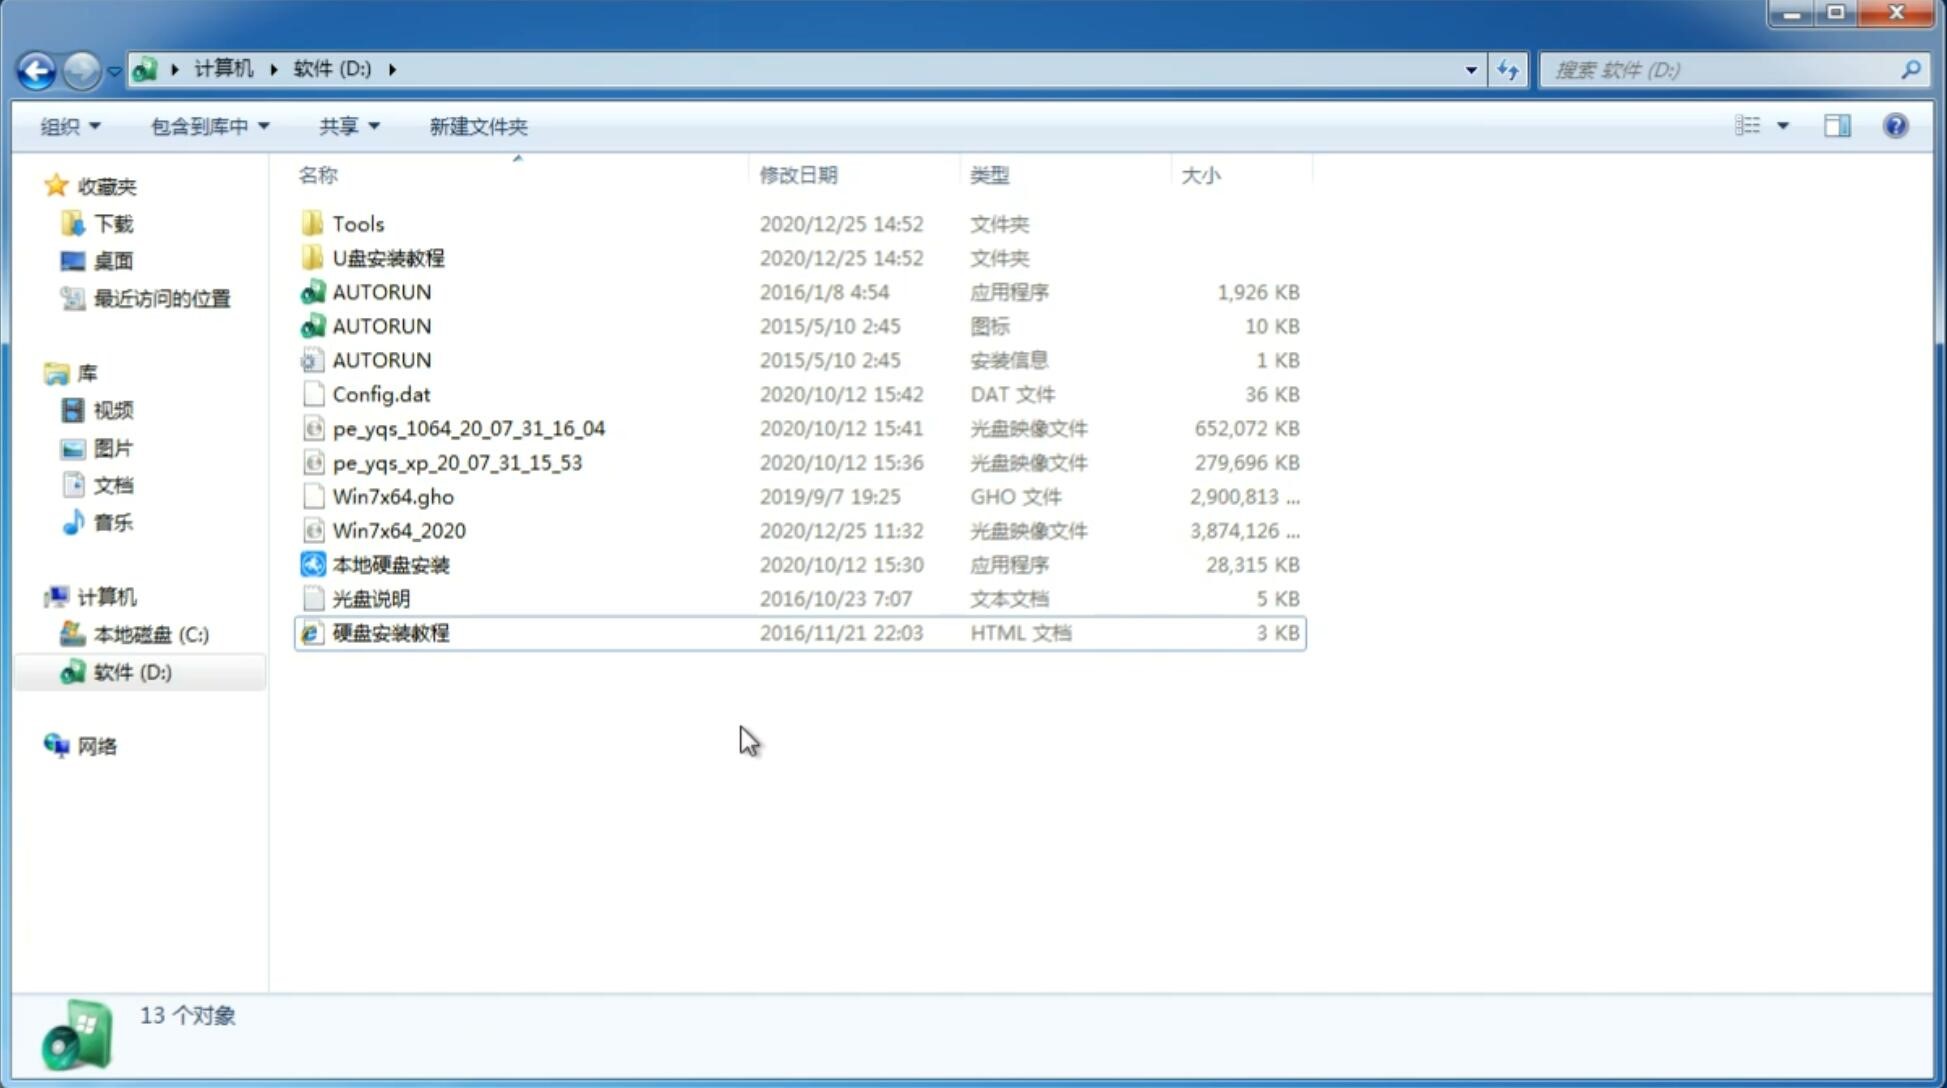Open pe_yqs_xp_20_07_31_15_53 image
This screenshot has height=1088, width=1947.
(457, 461)
